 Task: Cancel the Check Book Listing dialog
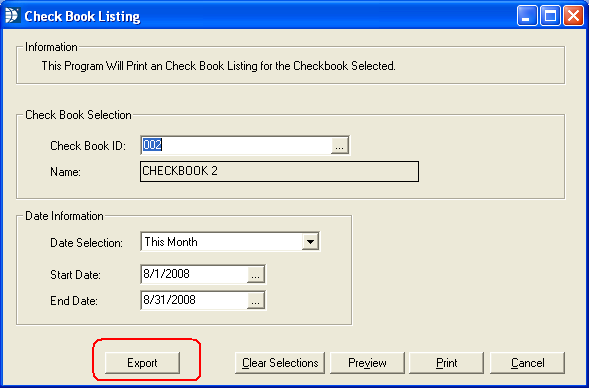click(527, 363)
